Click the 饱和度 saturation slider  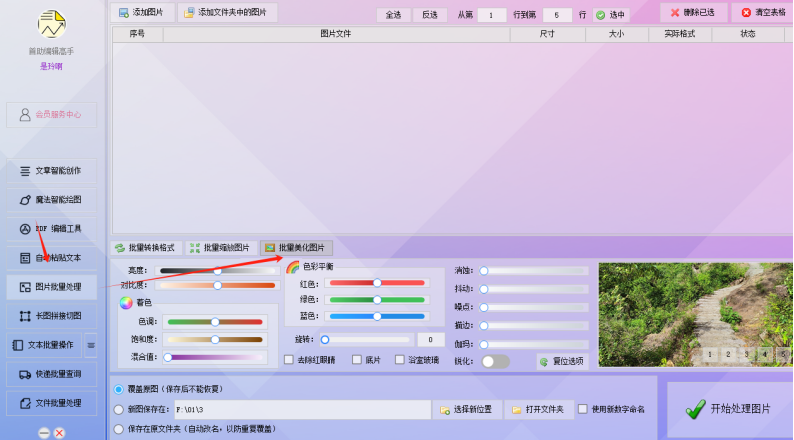[x=215, y=339]
